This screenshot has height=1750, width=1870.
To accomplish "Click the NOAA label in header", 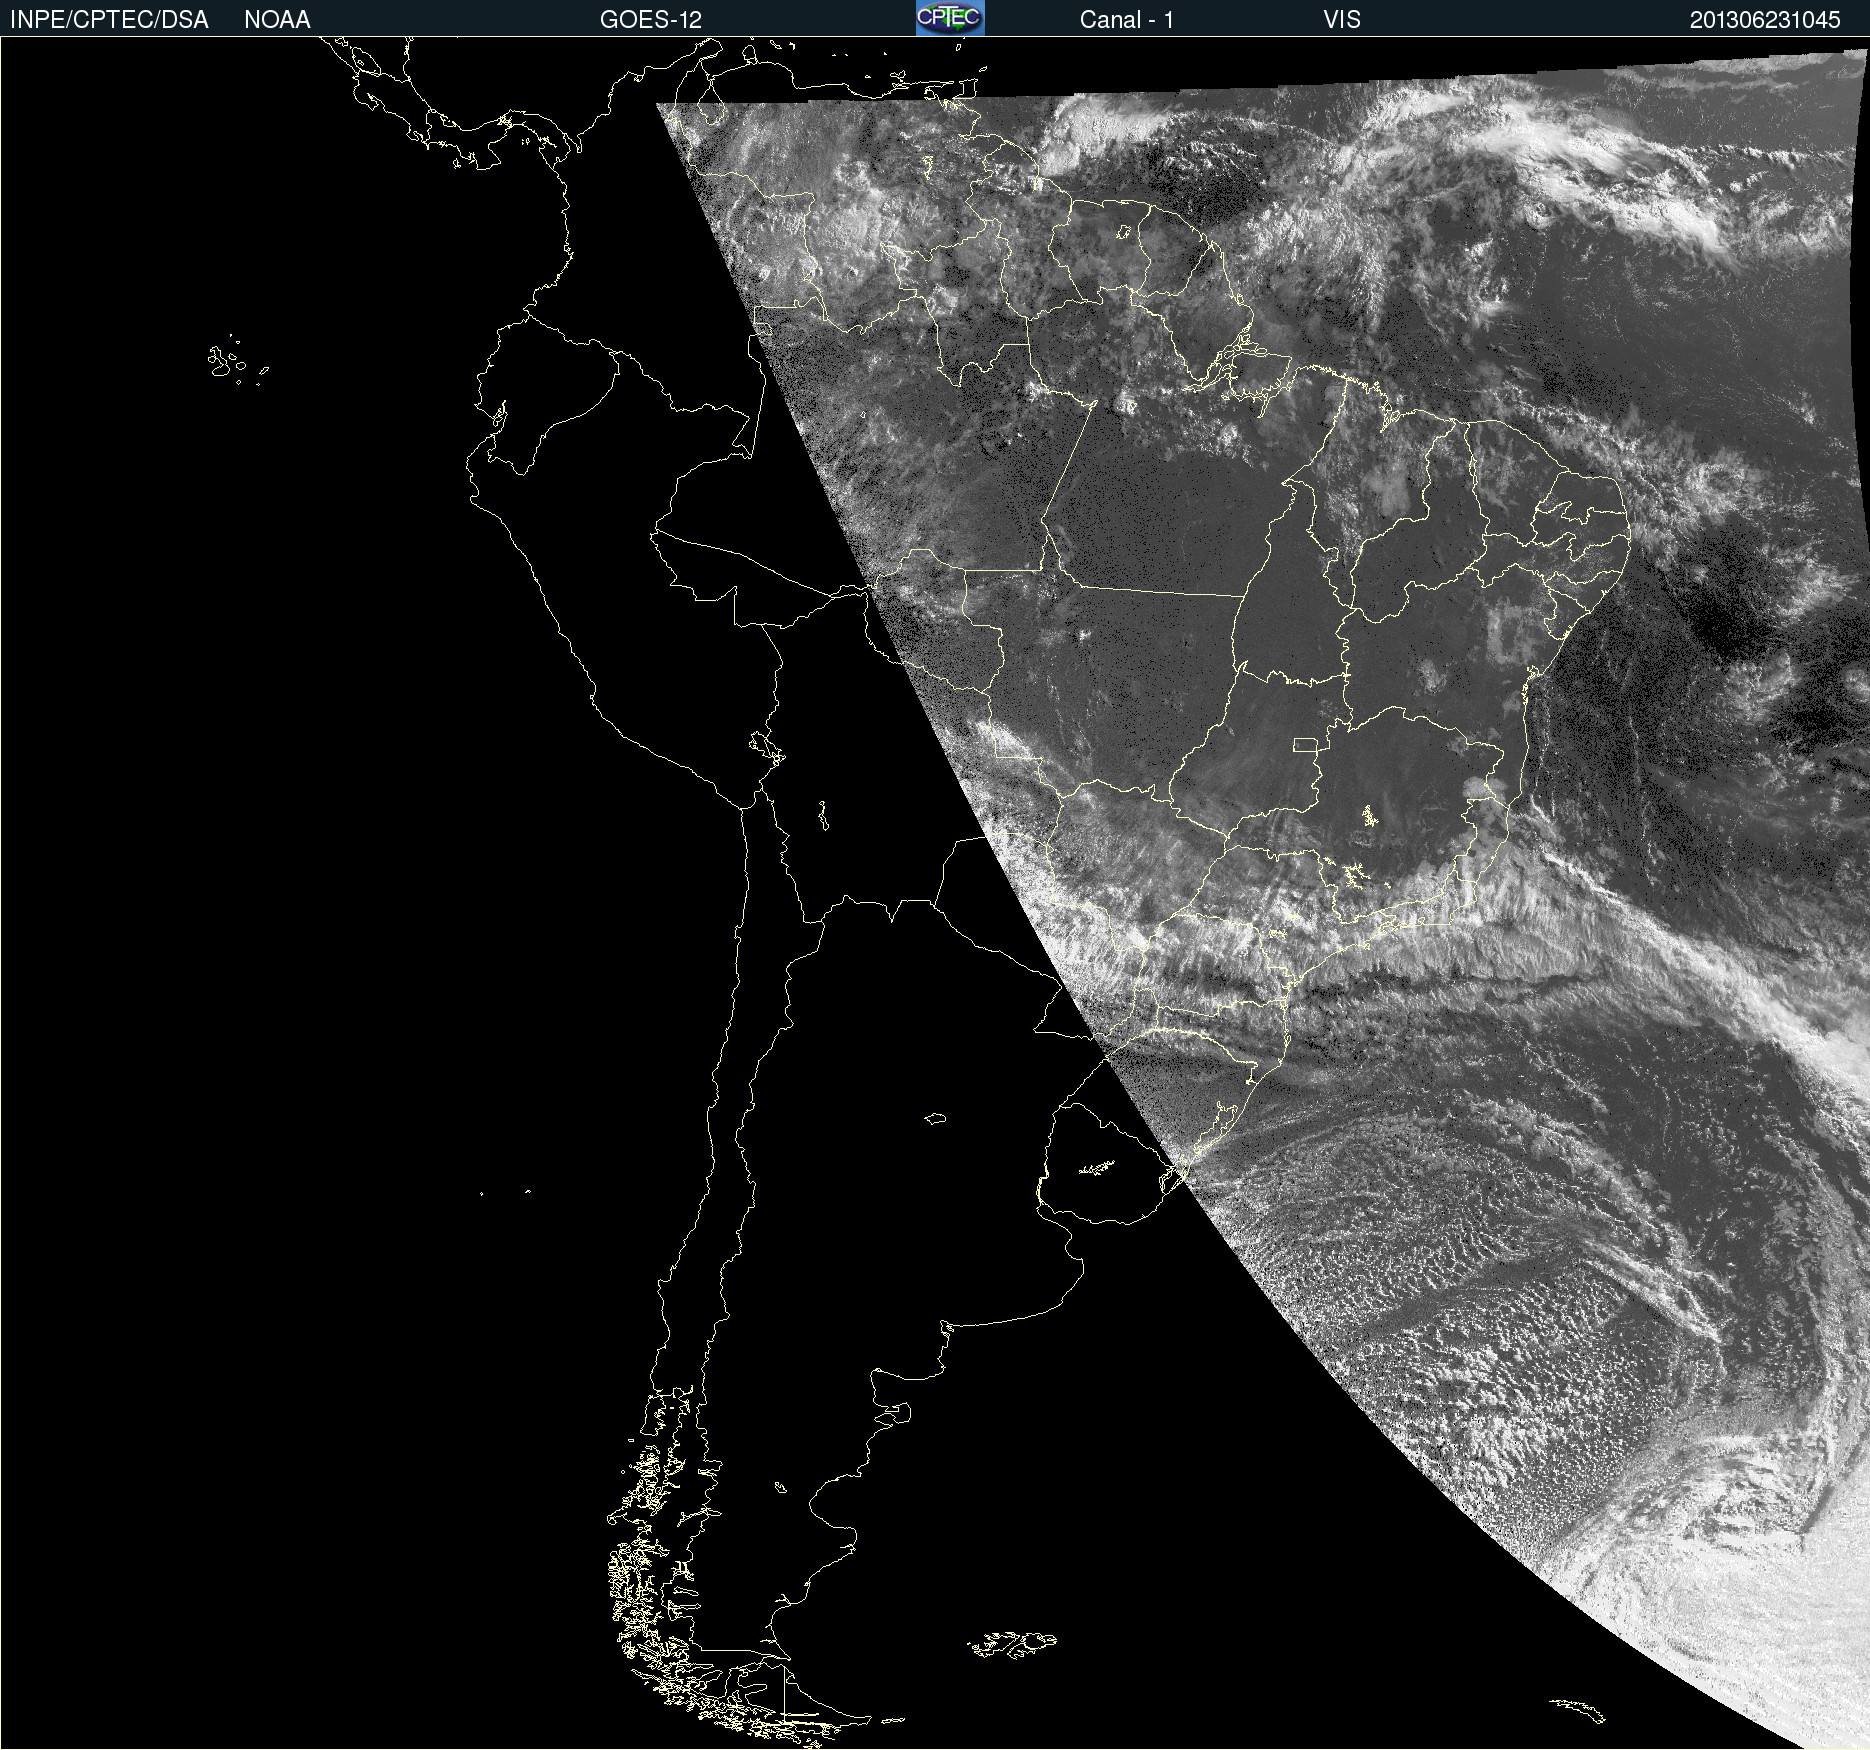I will [x=277, y=20].
